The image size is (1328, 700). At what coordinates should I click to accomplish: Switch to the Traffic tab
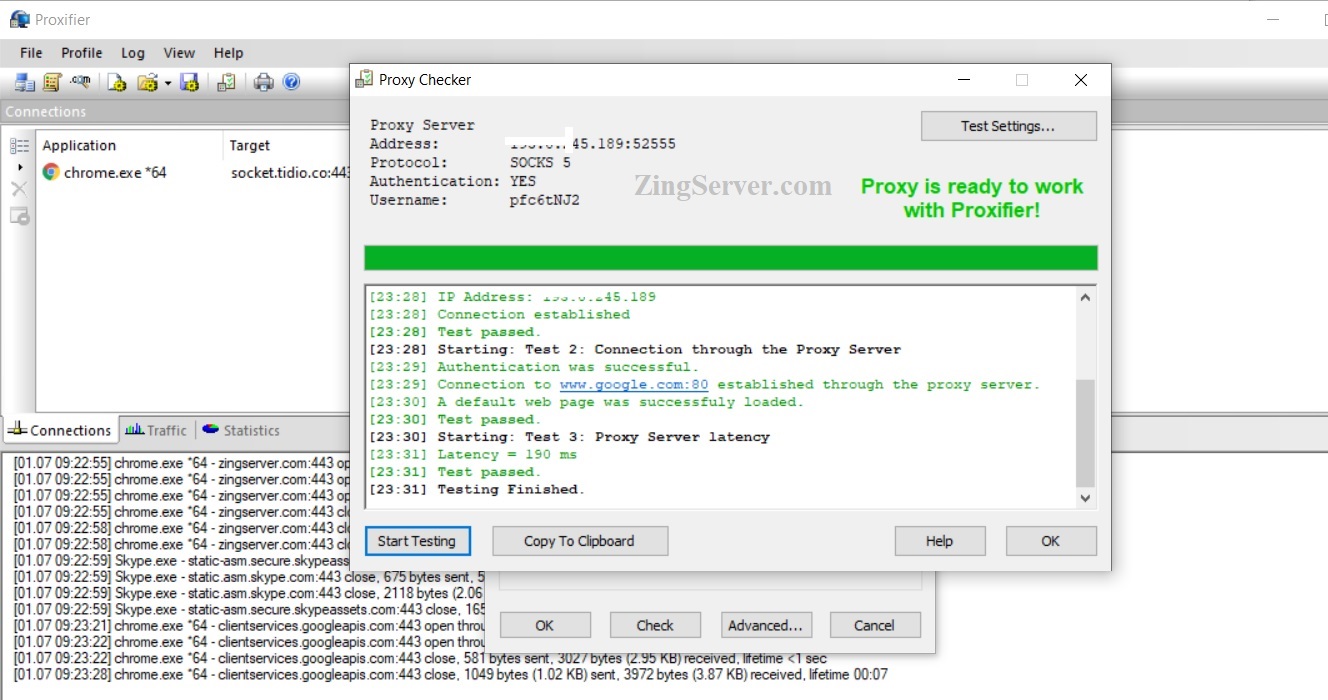click(x=156, y=430)
